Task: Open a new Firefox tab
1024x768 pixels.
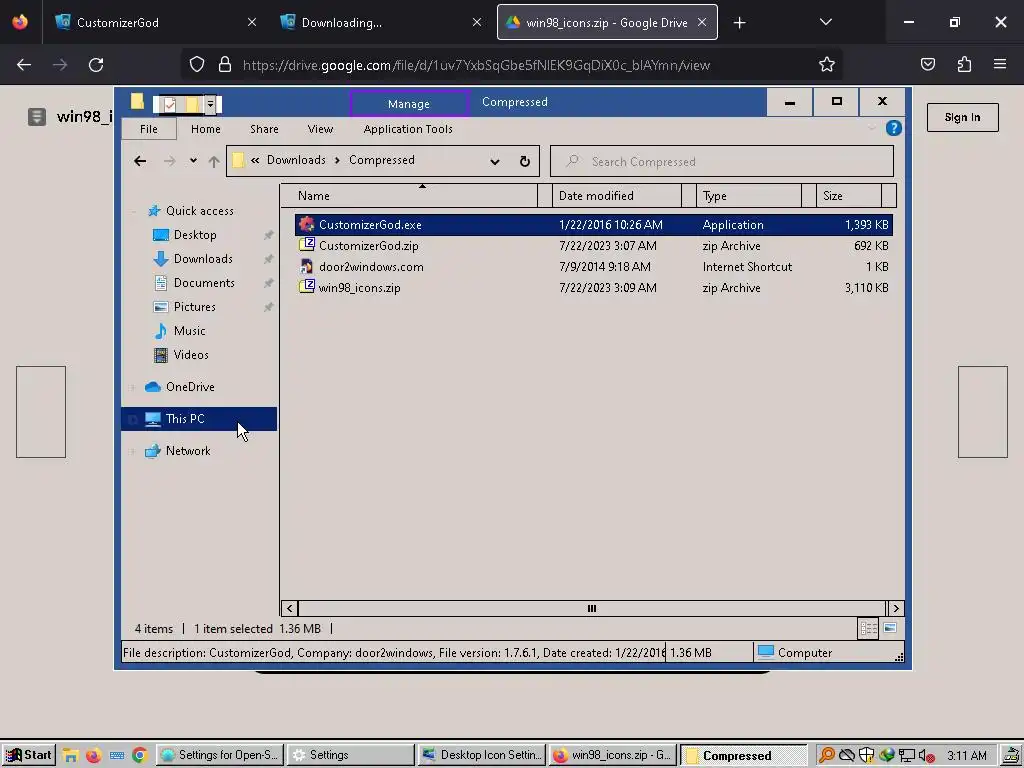Action: click(739, 23)
